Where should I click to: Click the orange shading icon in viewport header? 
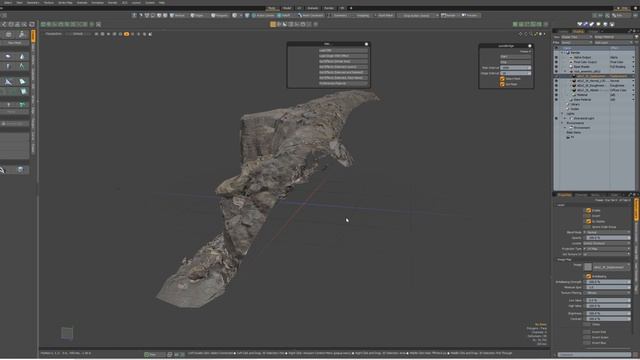point(127,34)
